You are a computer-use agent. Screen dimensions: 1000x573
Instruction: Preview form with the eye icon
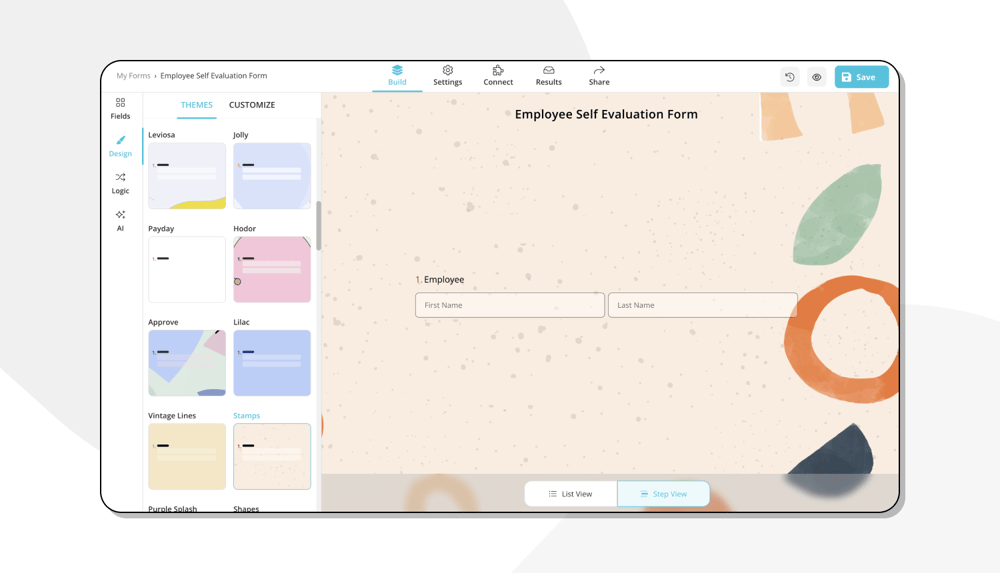pos(817,77)
